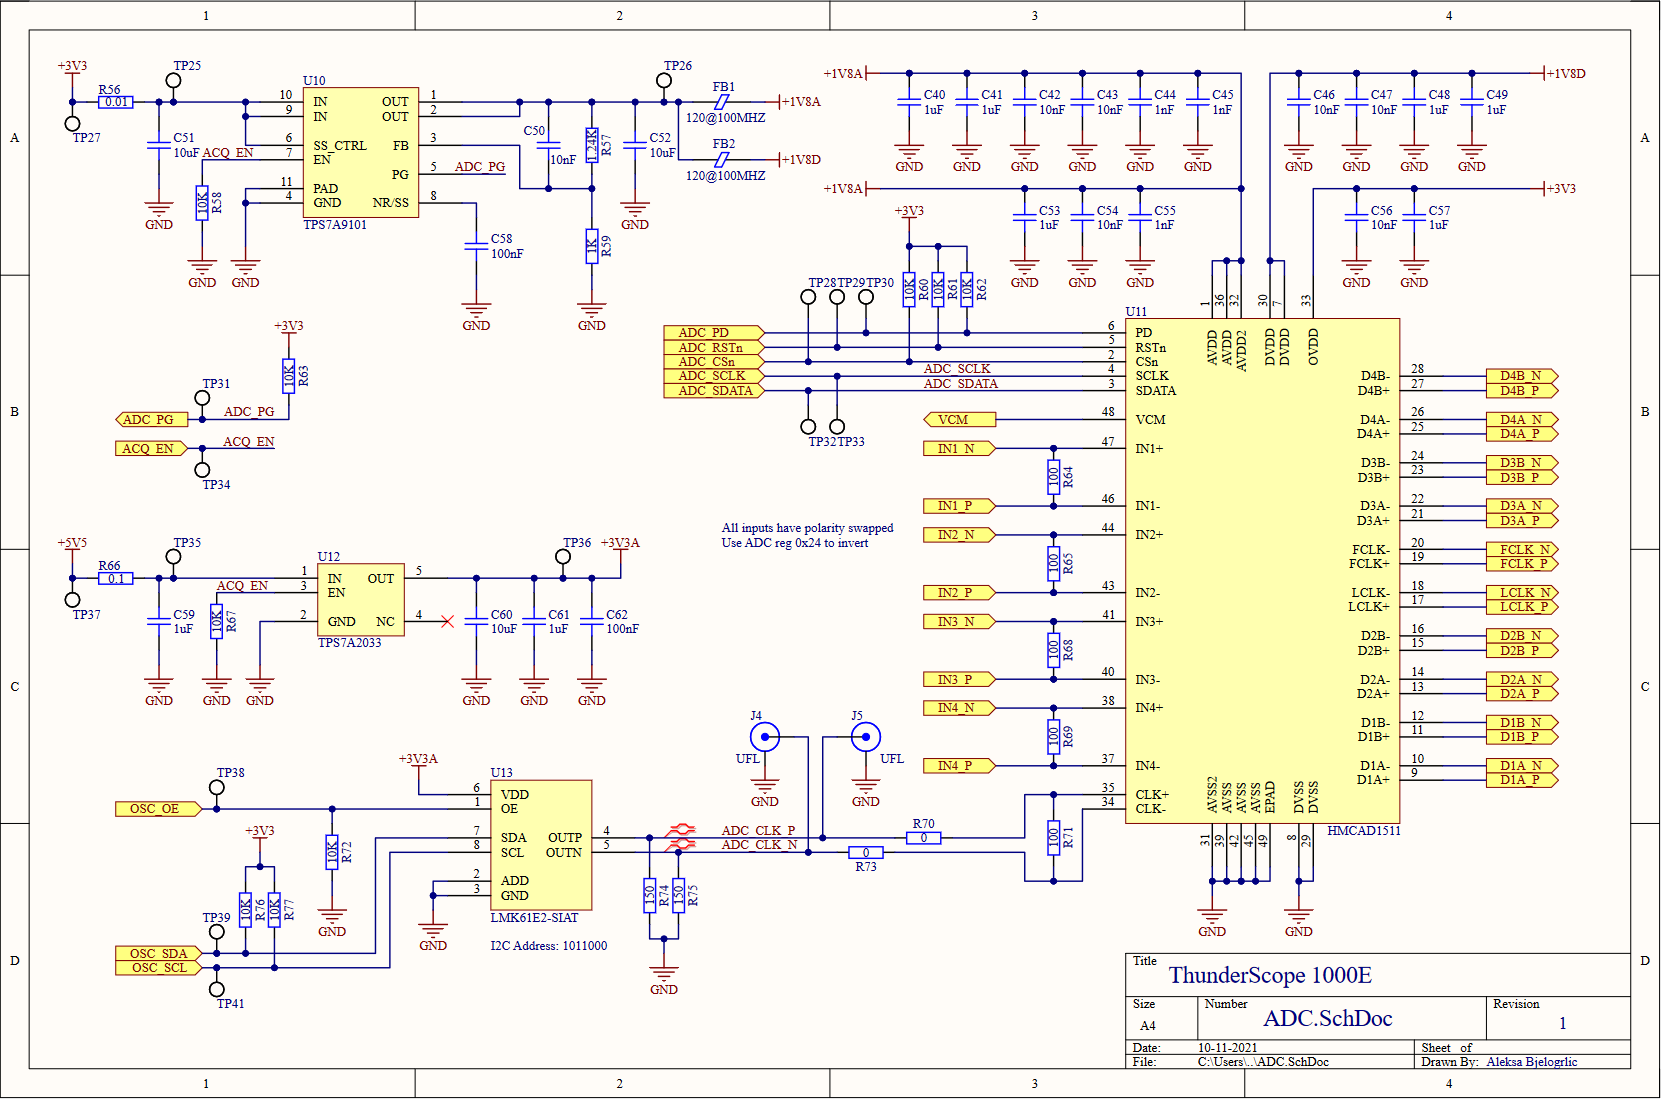The height and width of the screenshot is (1099, 1661).
Task: Click the OSC_OE port
Action: [x=159, y=809]
